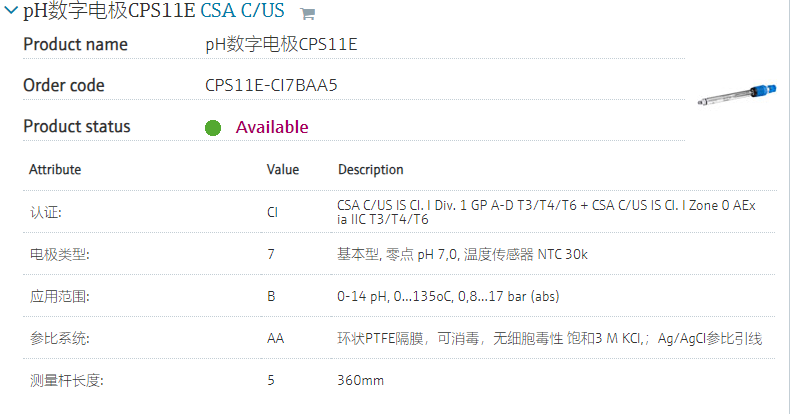Click the CI certification value cell
Screen dimensions: 792x414
(273, 213)
